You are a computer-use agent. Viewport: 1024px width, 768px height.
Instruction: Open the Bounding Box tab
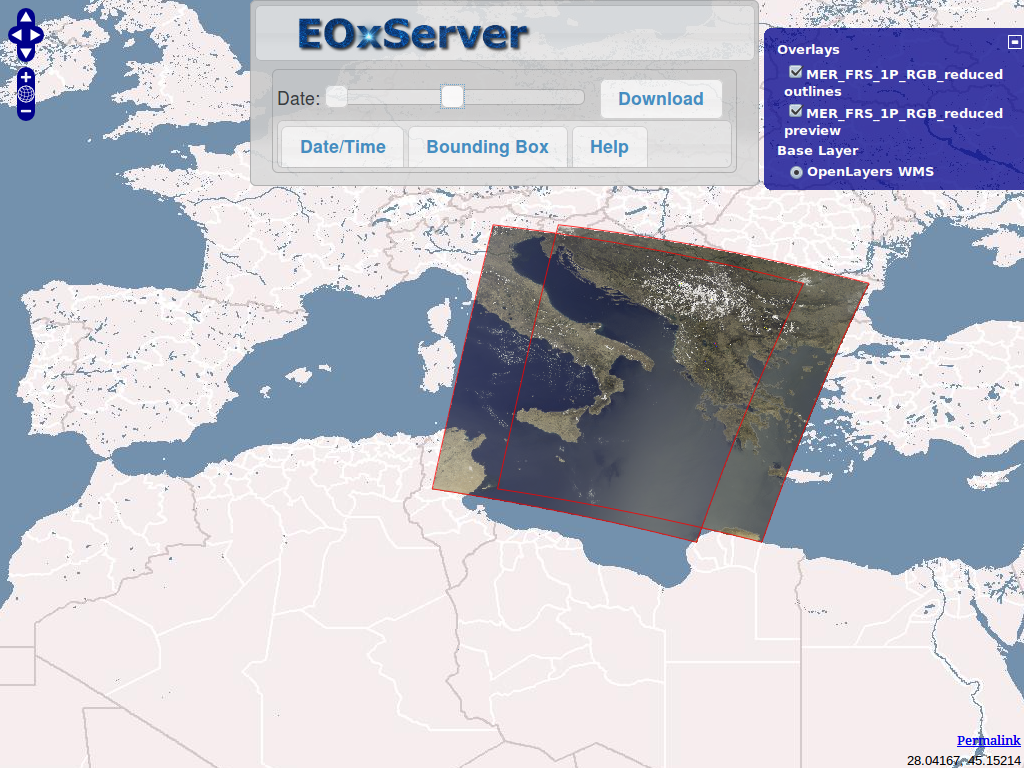(487, 147)
